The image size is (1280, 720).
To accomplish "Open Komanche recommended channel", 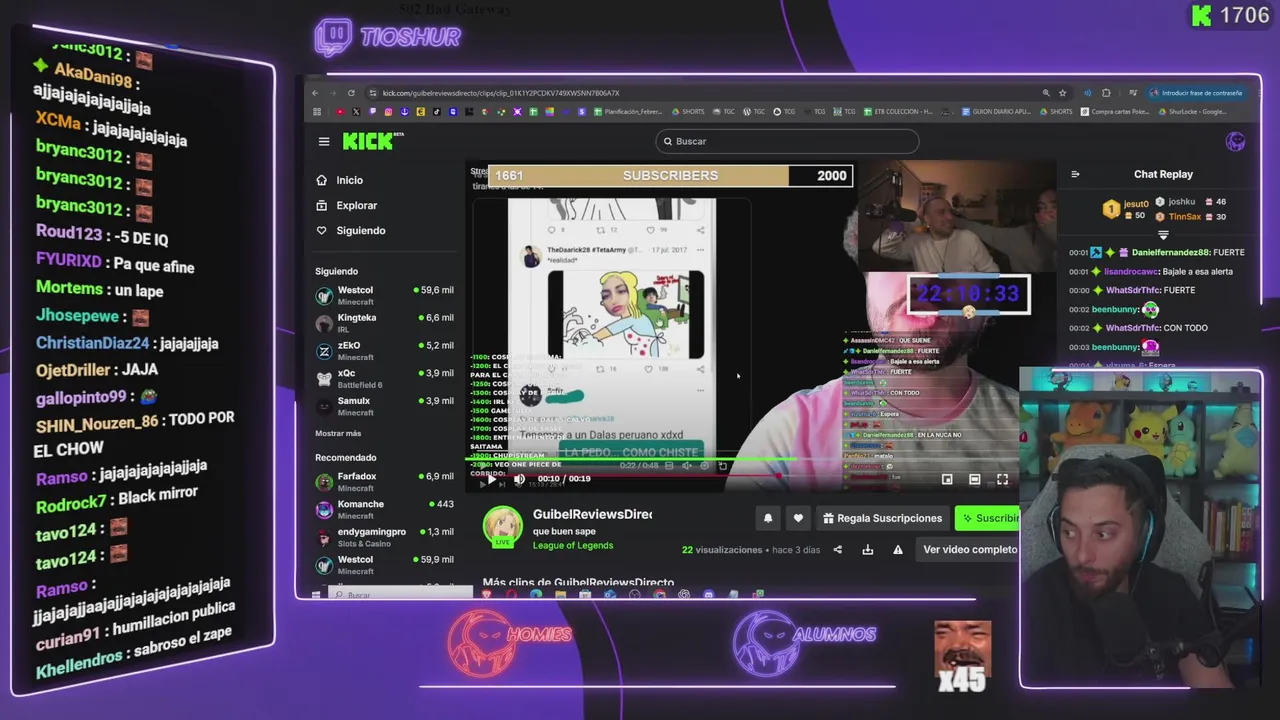I will (x=385, y=510).
